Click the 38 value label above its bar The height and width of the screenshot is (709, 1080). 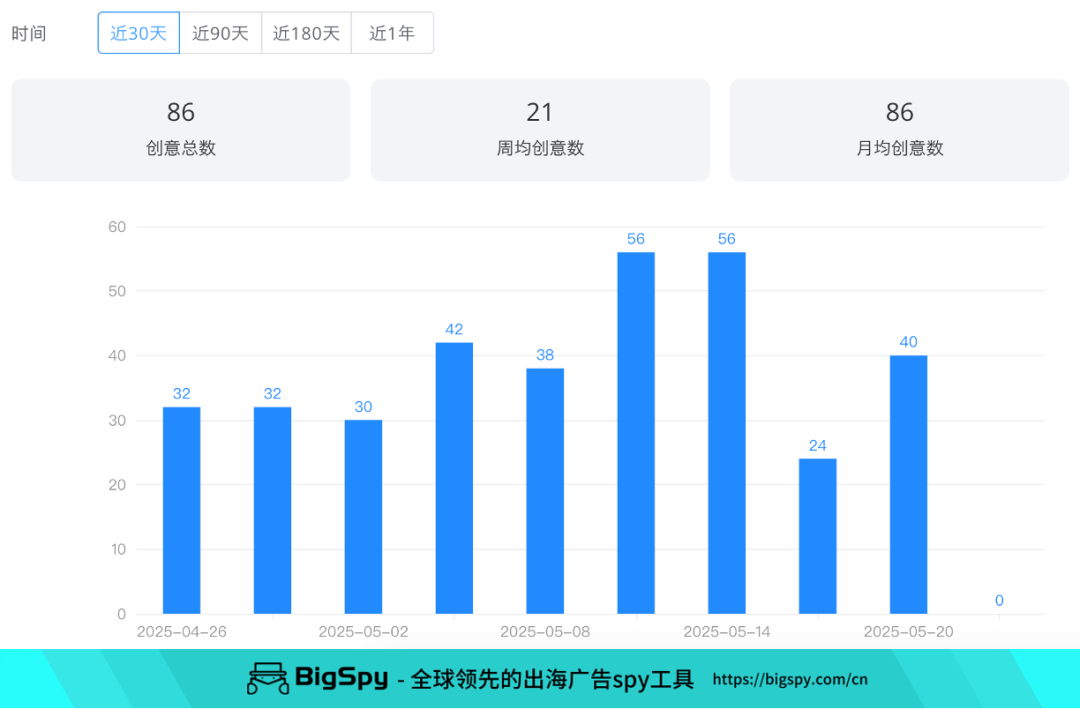tap(545, 355)
